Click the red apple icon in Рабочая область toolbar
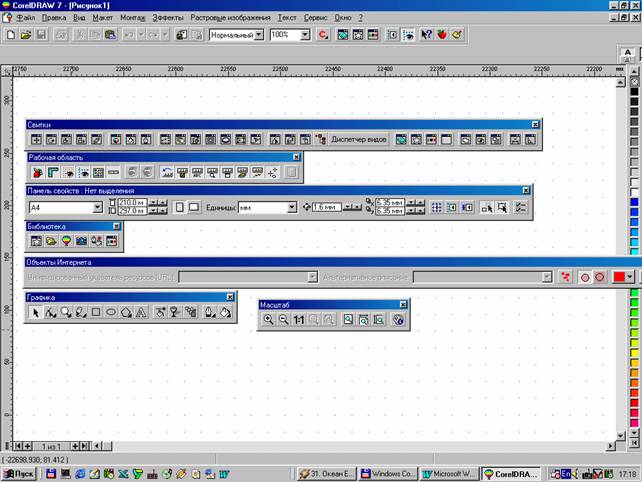 coord(38,172)
